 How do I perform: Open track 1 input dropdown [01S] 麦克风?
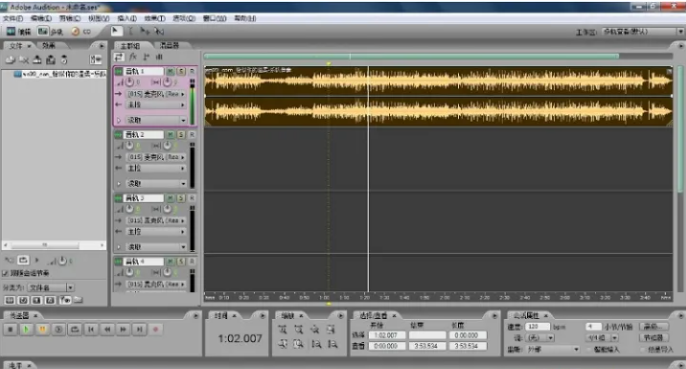pos(156,94)
